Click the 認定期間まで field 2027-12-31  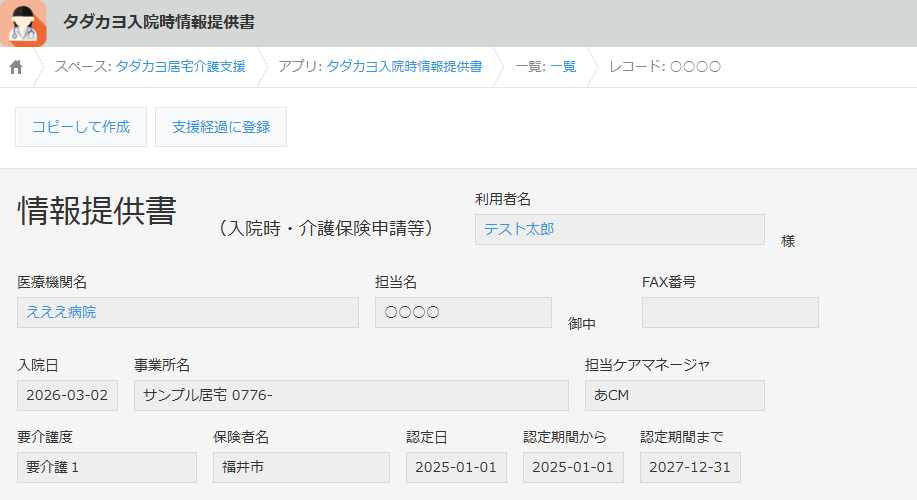(690, 467)
